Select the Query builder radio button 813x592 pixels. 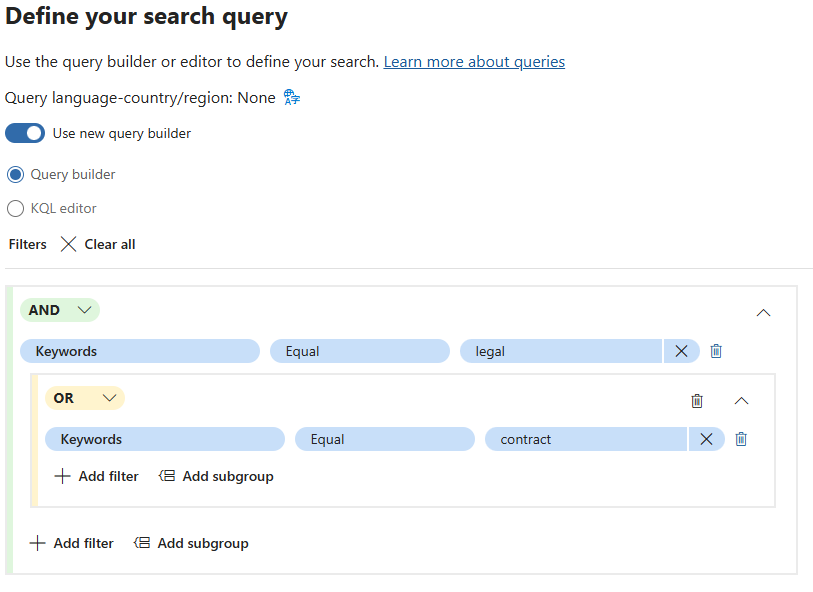pos(16,174)
